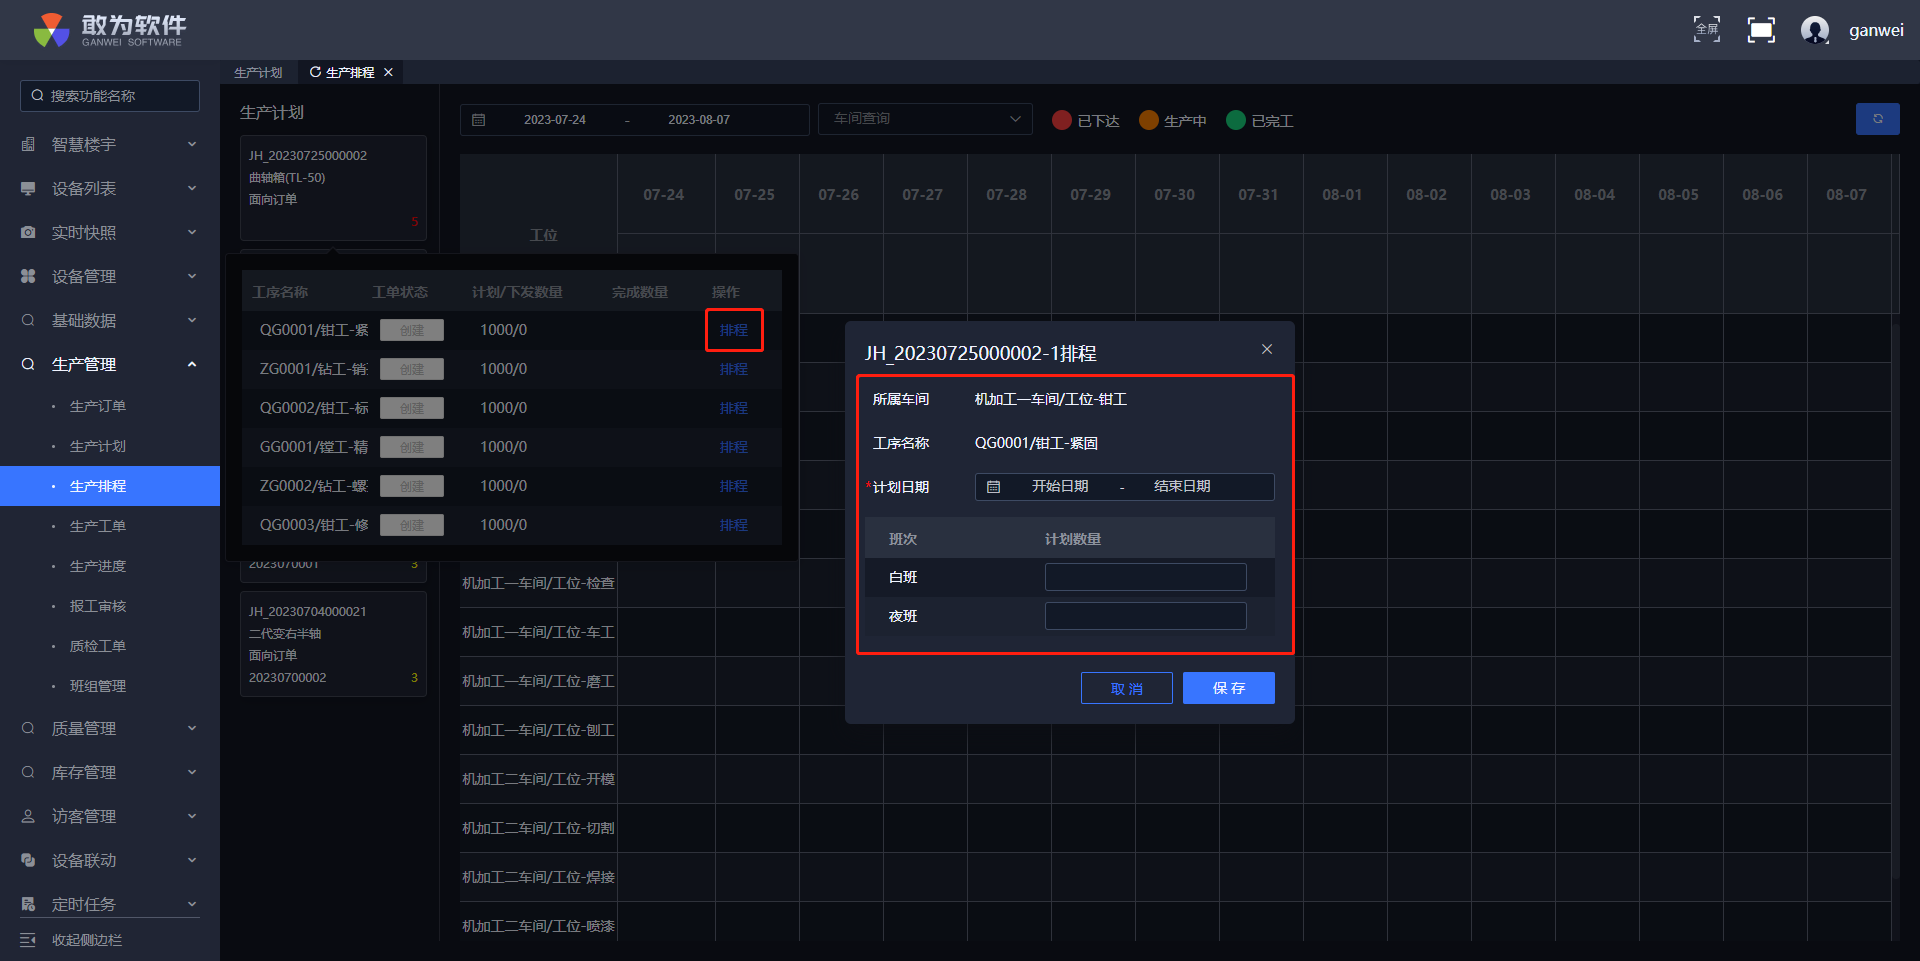Click the fullscreen toggle icon in header
The width and height of the screenshot is (1920, 961).
point(1706,29)
